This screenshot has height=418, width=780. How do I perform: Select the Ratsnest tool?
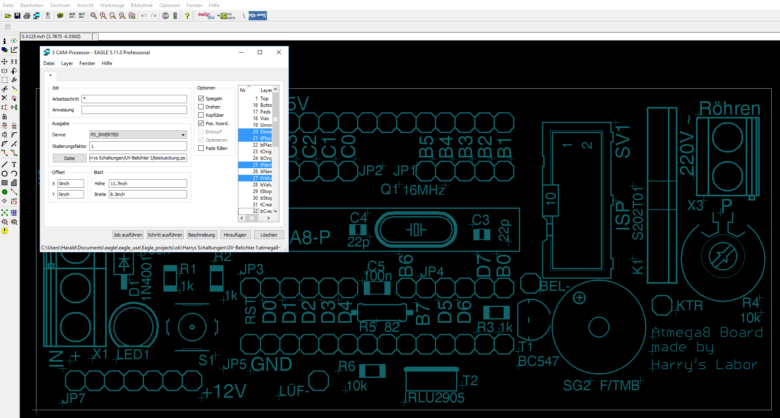point(4,212)
